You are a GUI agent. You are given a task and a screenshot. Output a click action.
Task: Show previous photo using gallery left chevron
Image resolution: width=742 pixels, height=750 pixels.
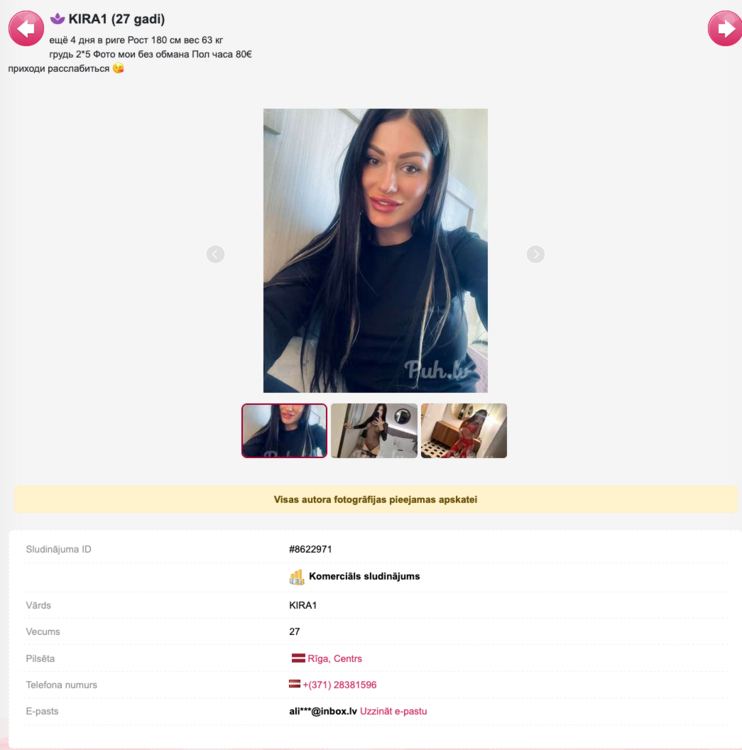tap(215, 254)
